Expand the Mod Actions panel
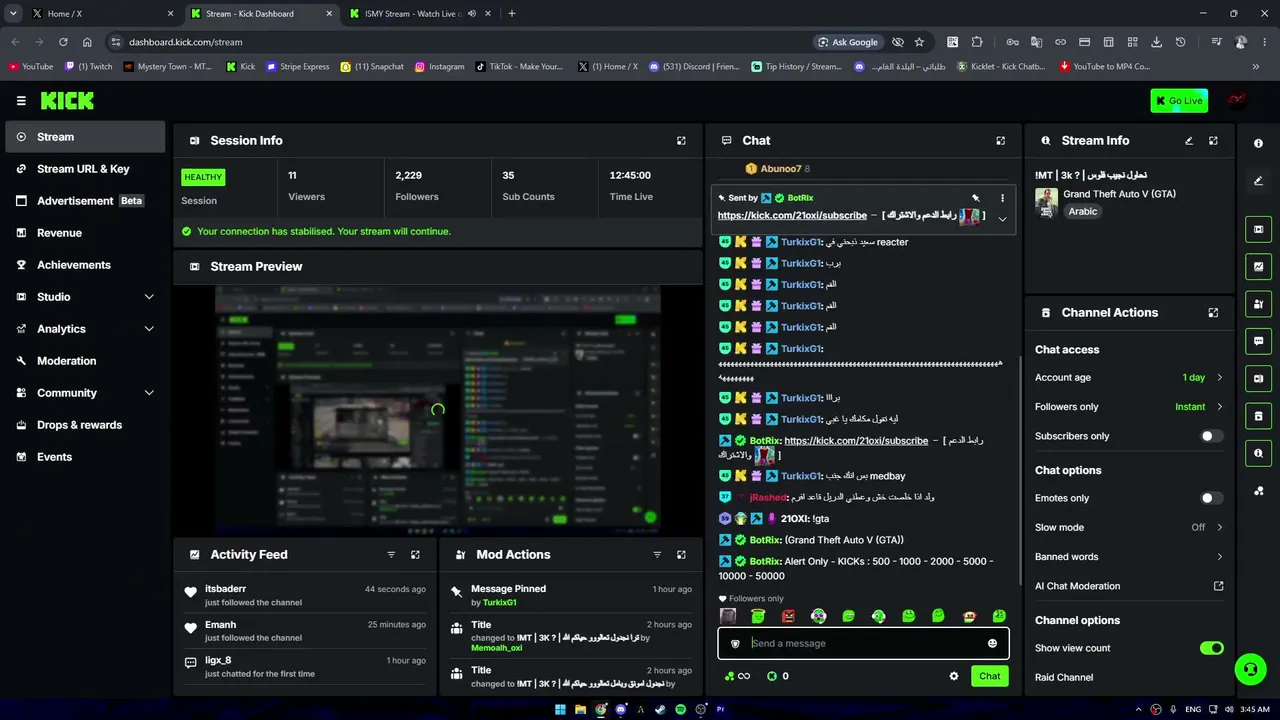The width and height of the screenshot is (1280, 720). pyautogui.click(x=681, y=555)
